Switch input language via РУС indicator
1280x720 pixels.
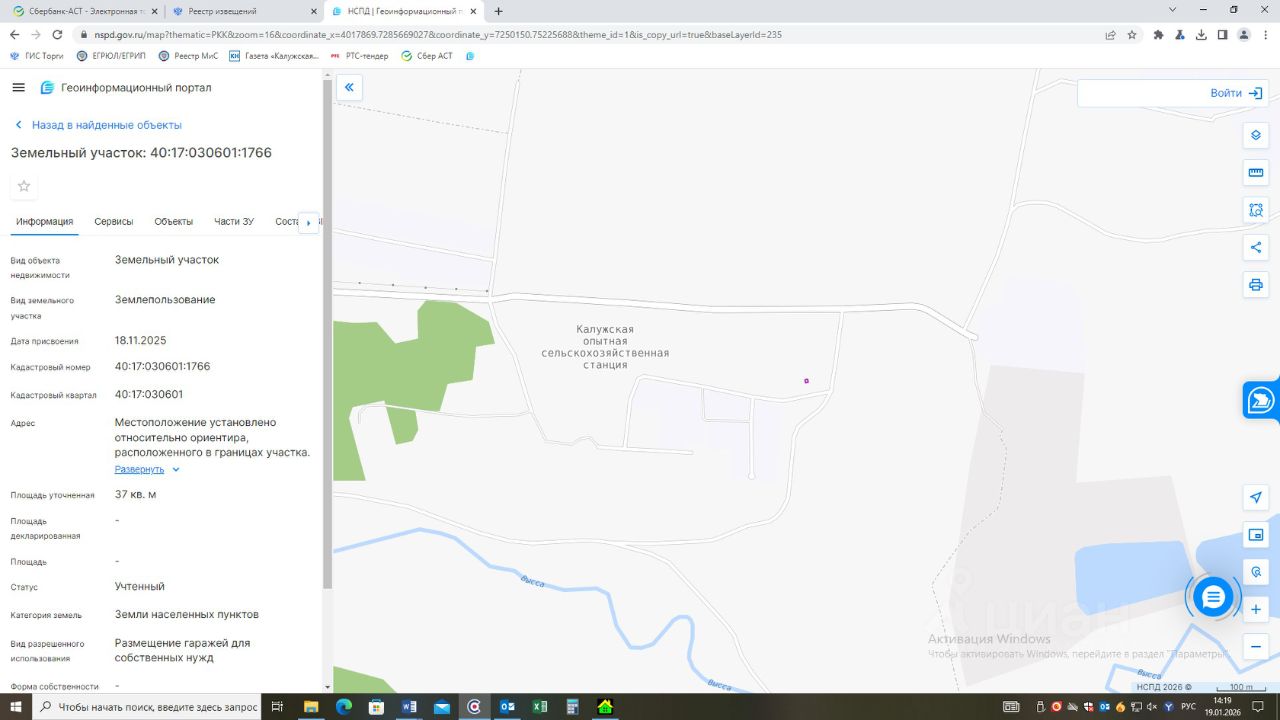[1188, 707]
